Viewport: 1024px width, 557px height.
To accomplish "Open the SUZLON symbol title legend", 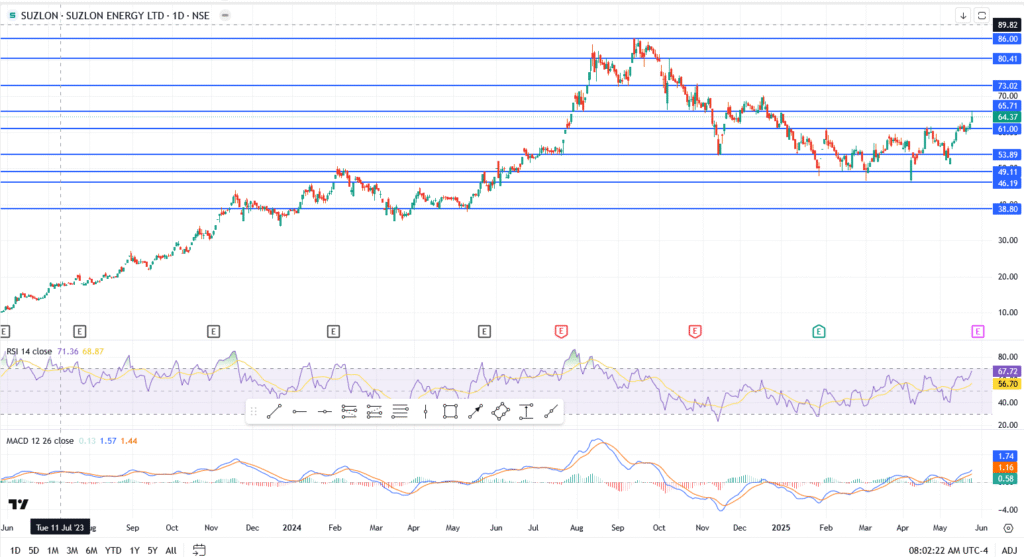I will pos(112,16).
